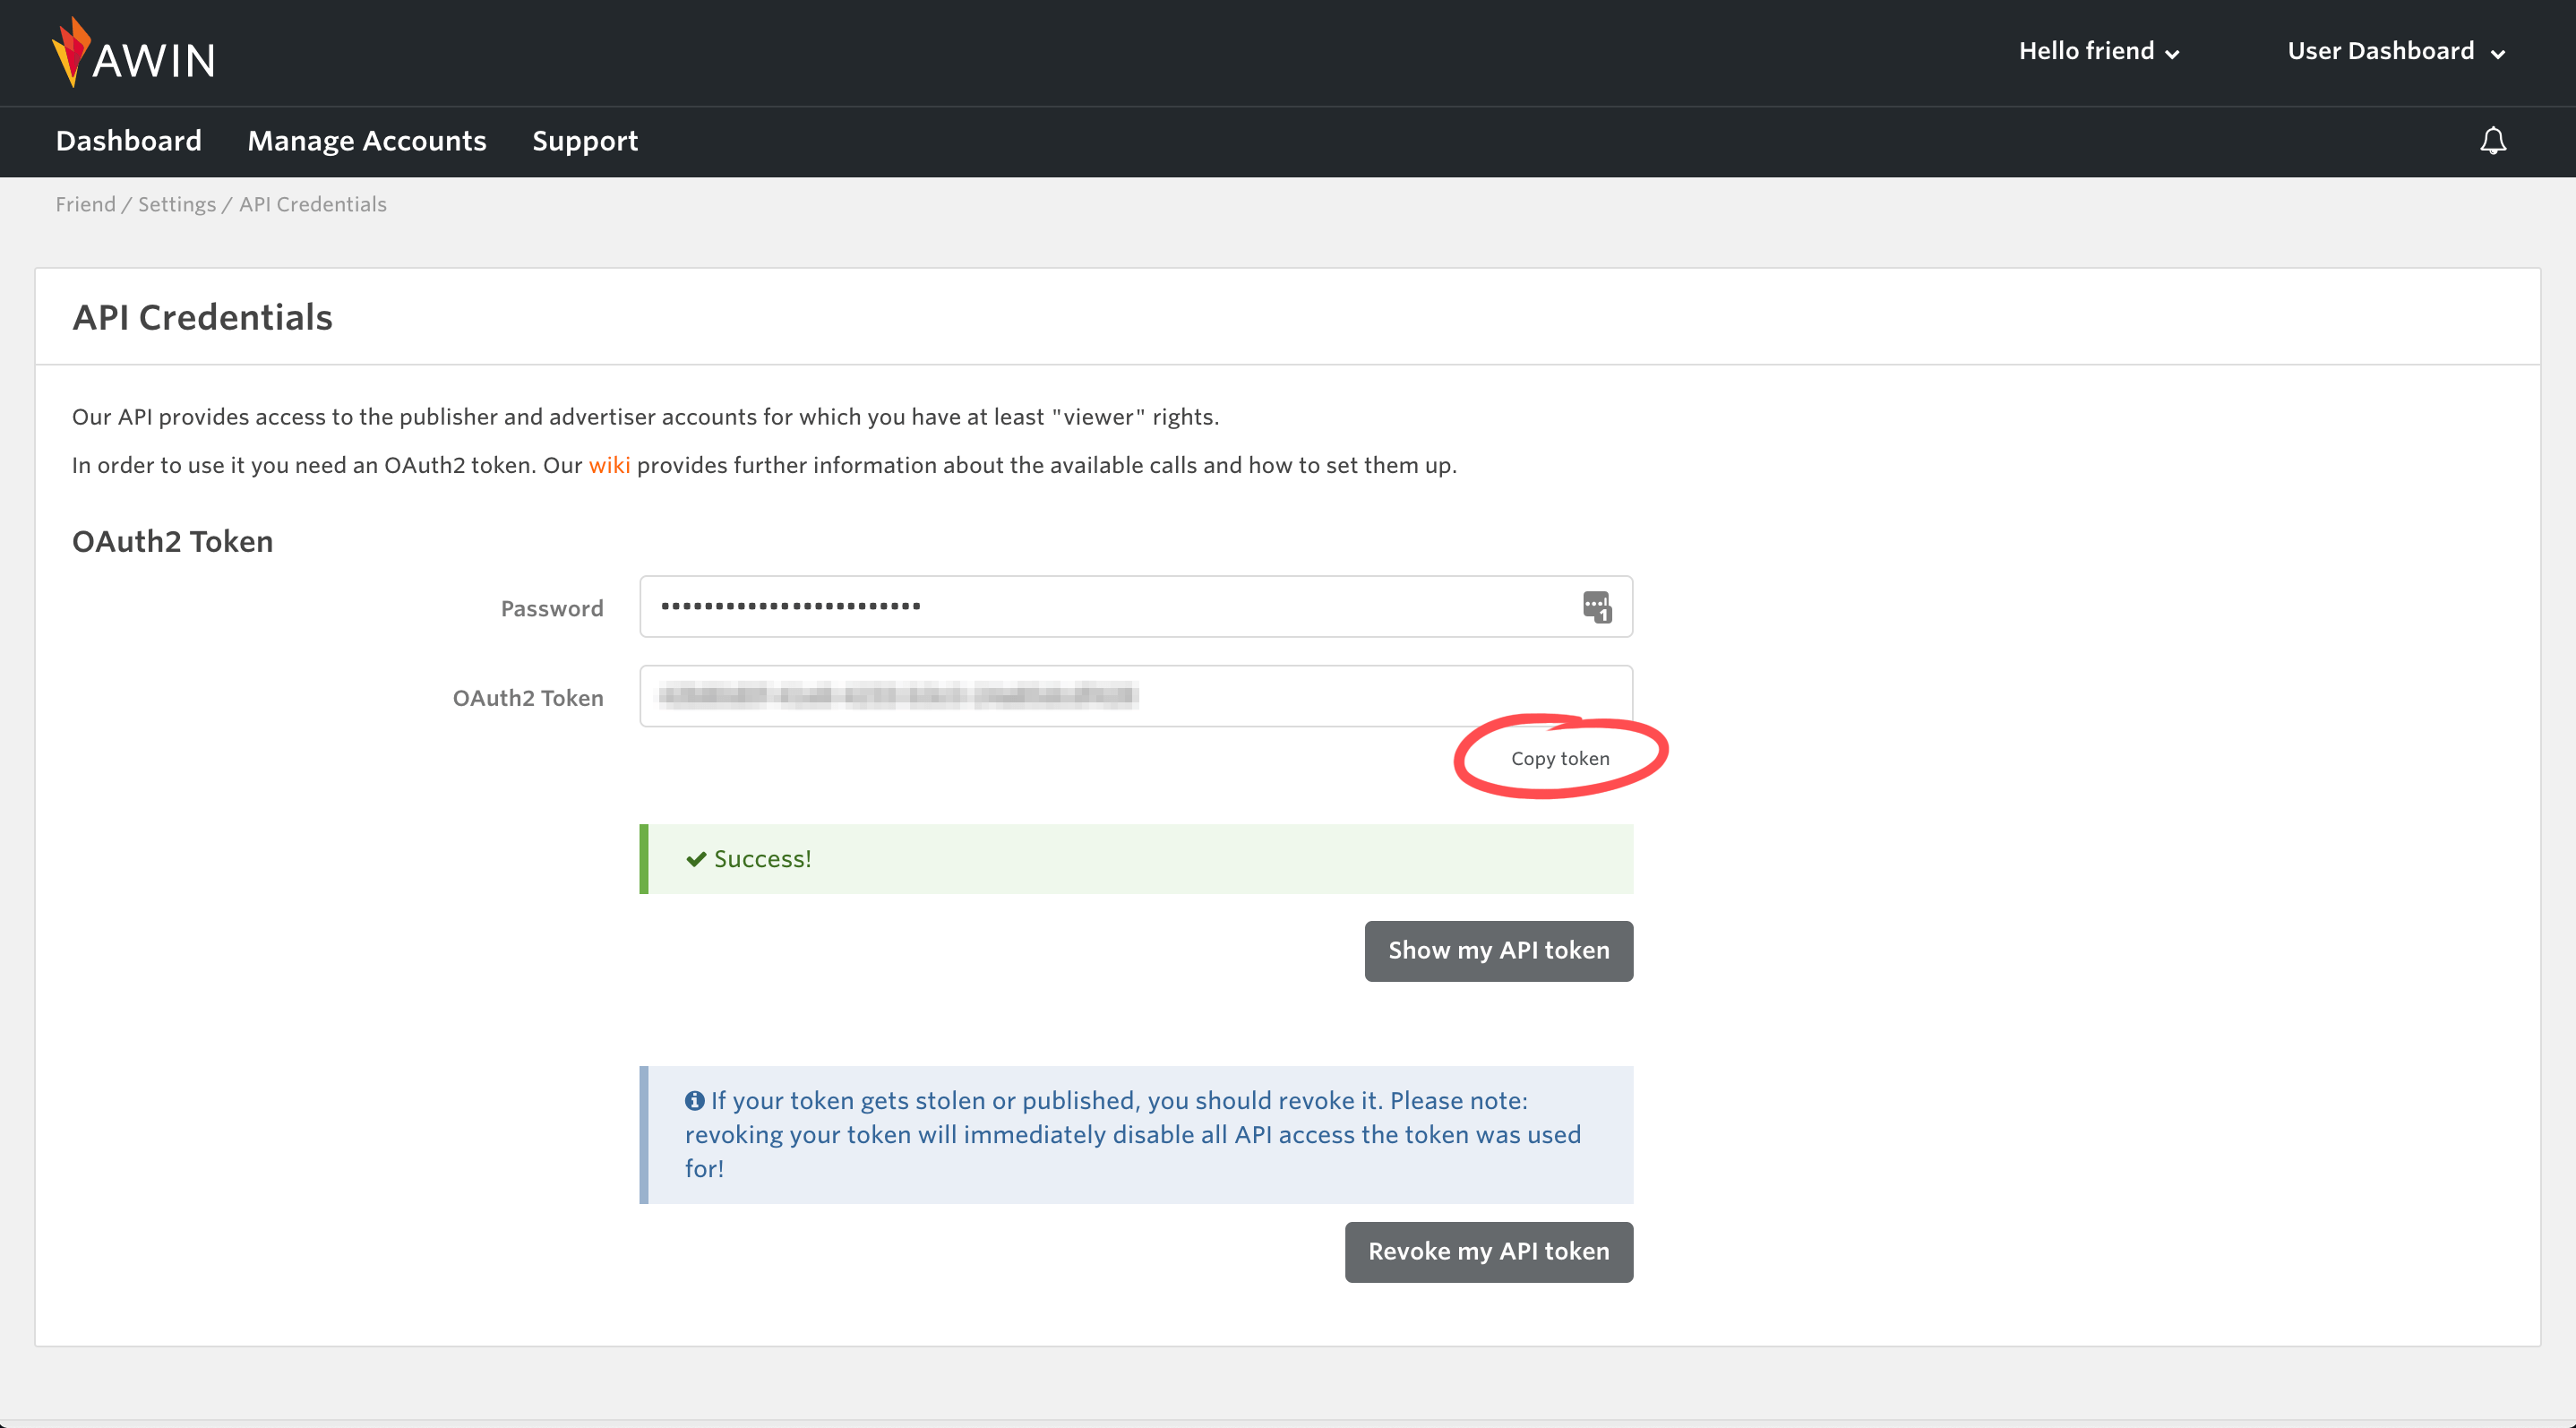2576x1428 pixels.
Task: Open the User Dashboard dropdown
Action: 2396,51
